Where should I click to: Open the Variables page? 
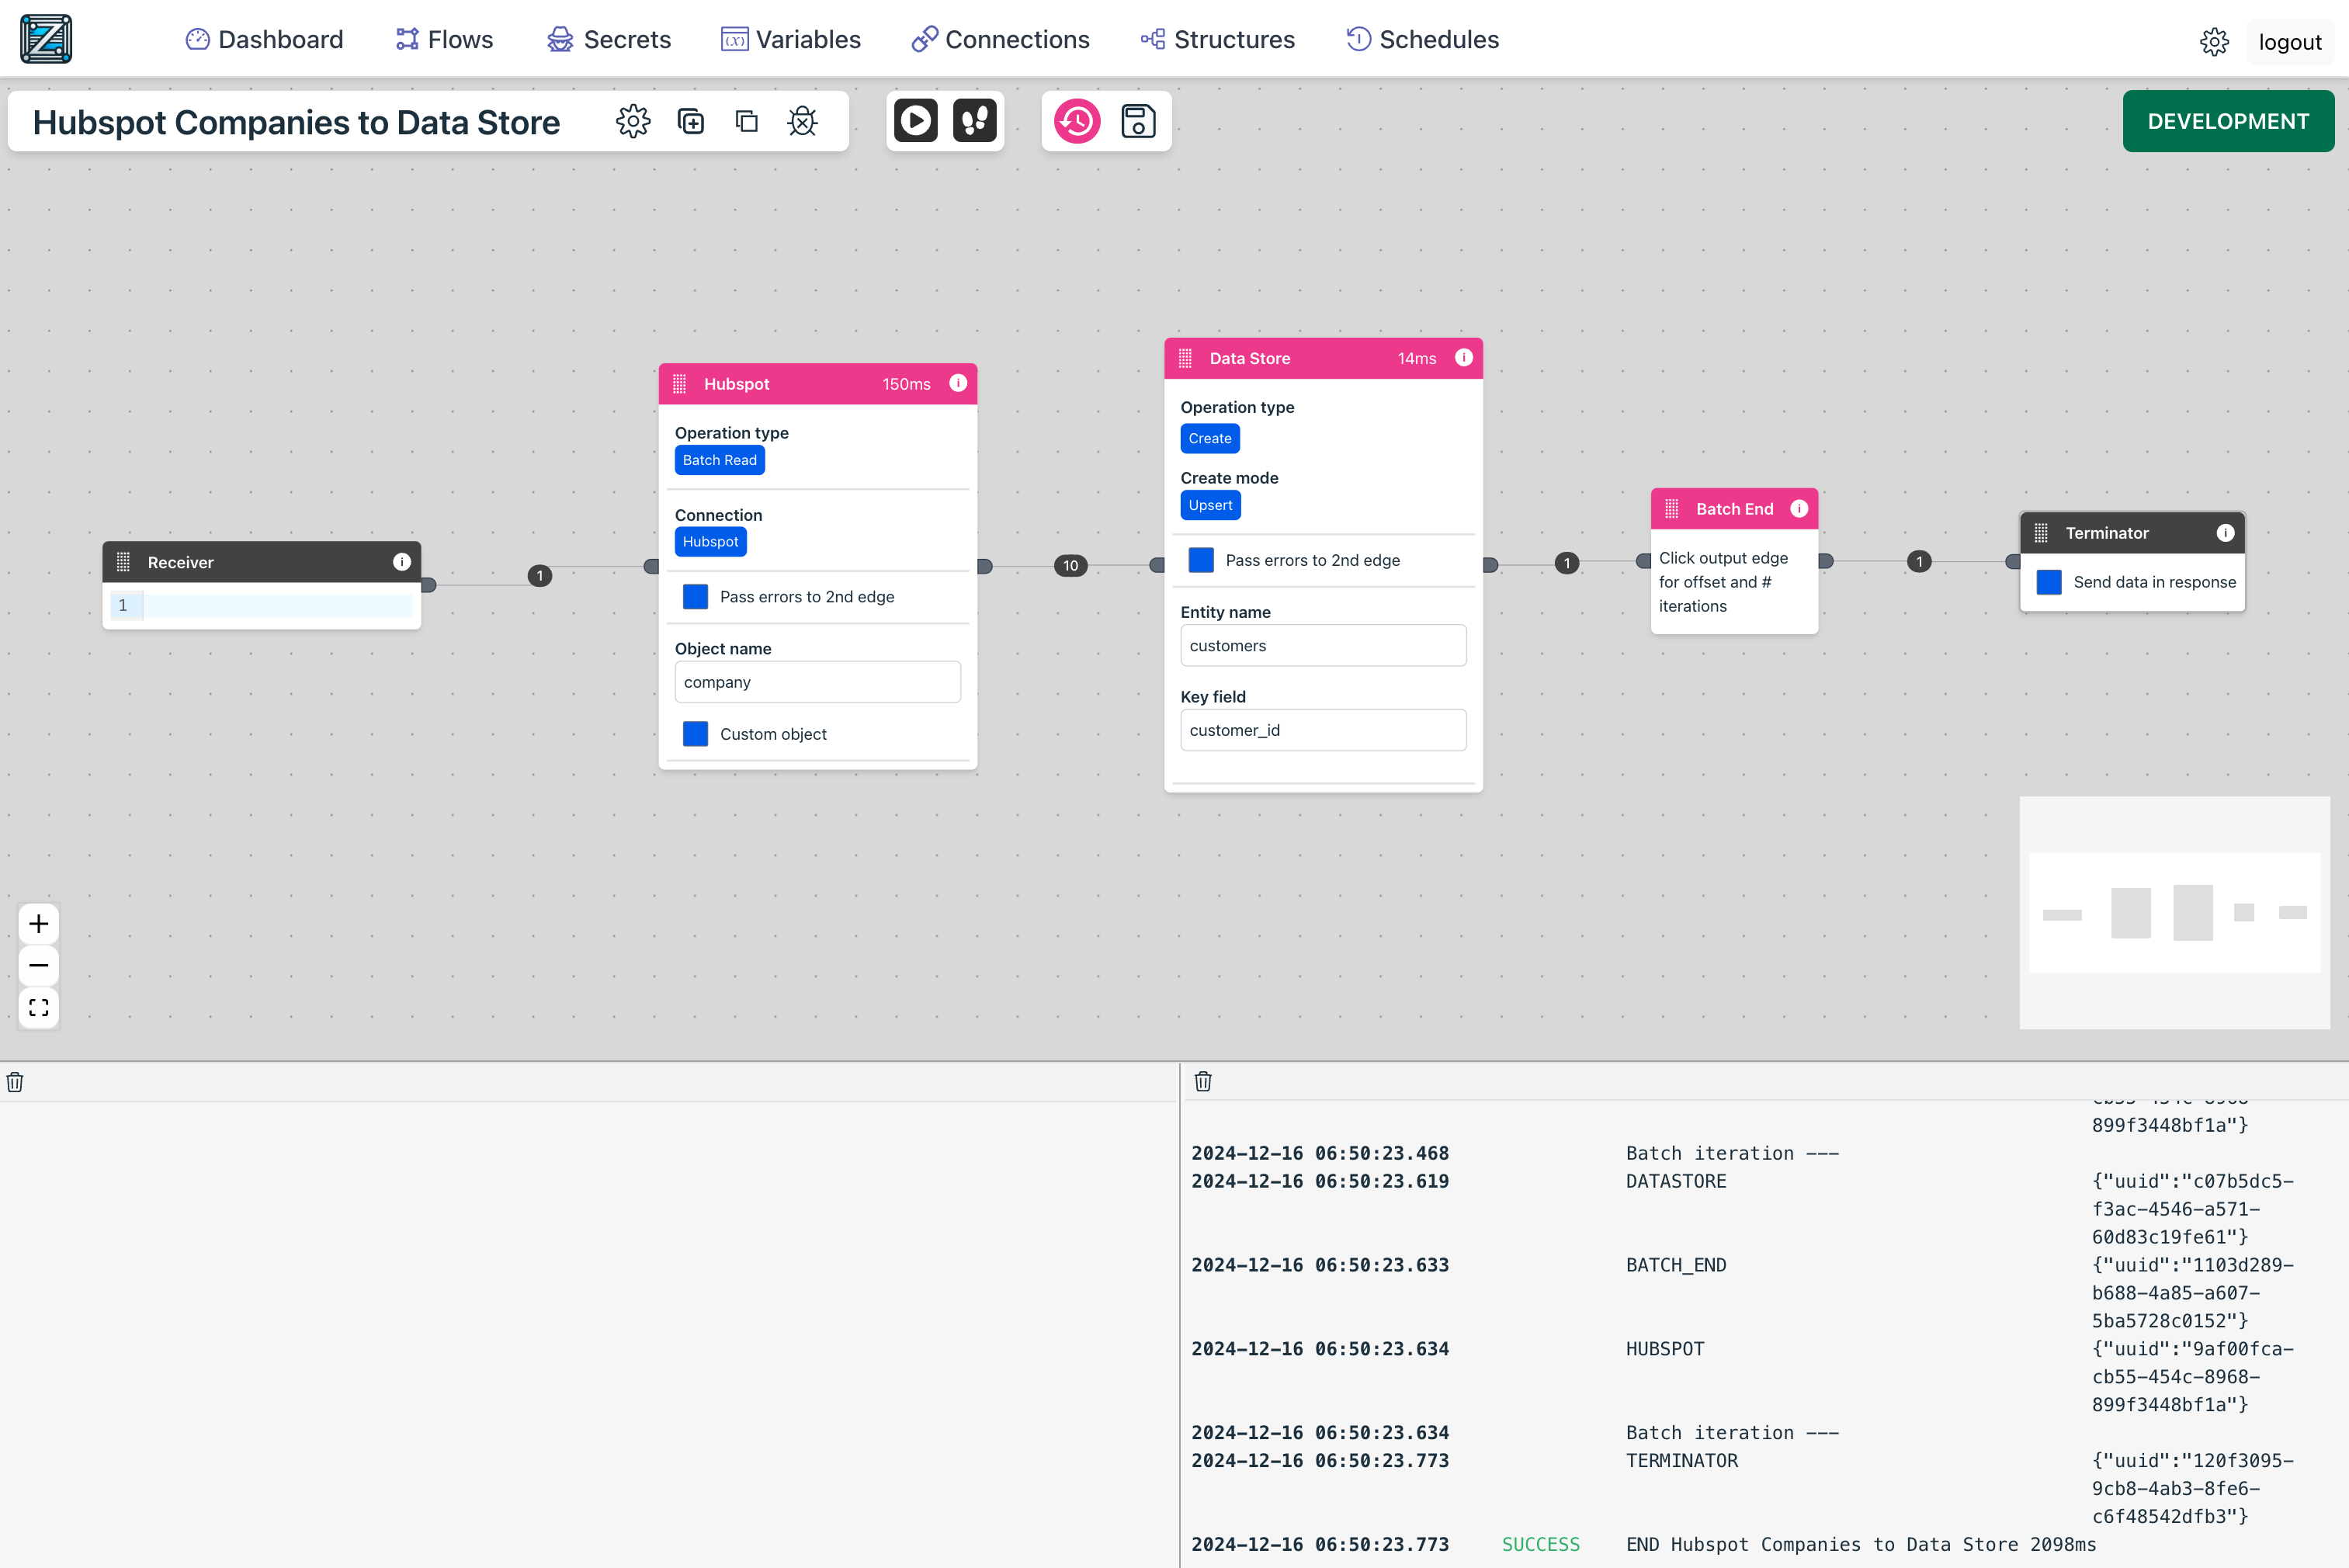[791, 39]
